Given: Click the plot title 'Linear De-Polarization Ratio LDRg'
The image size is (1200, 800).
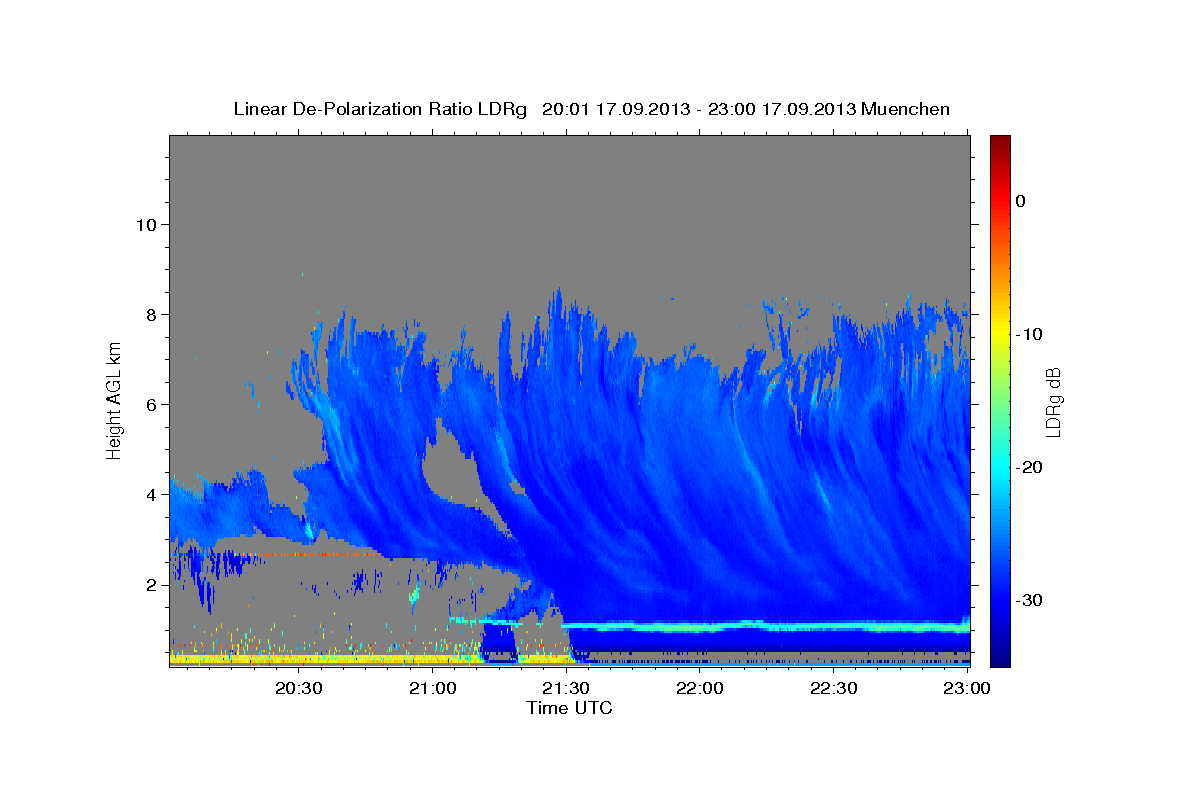Looking at the screenshot, I should [380, 109].
